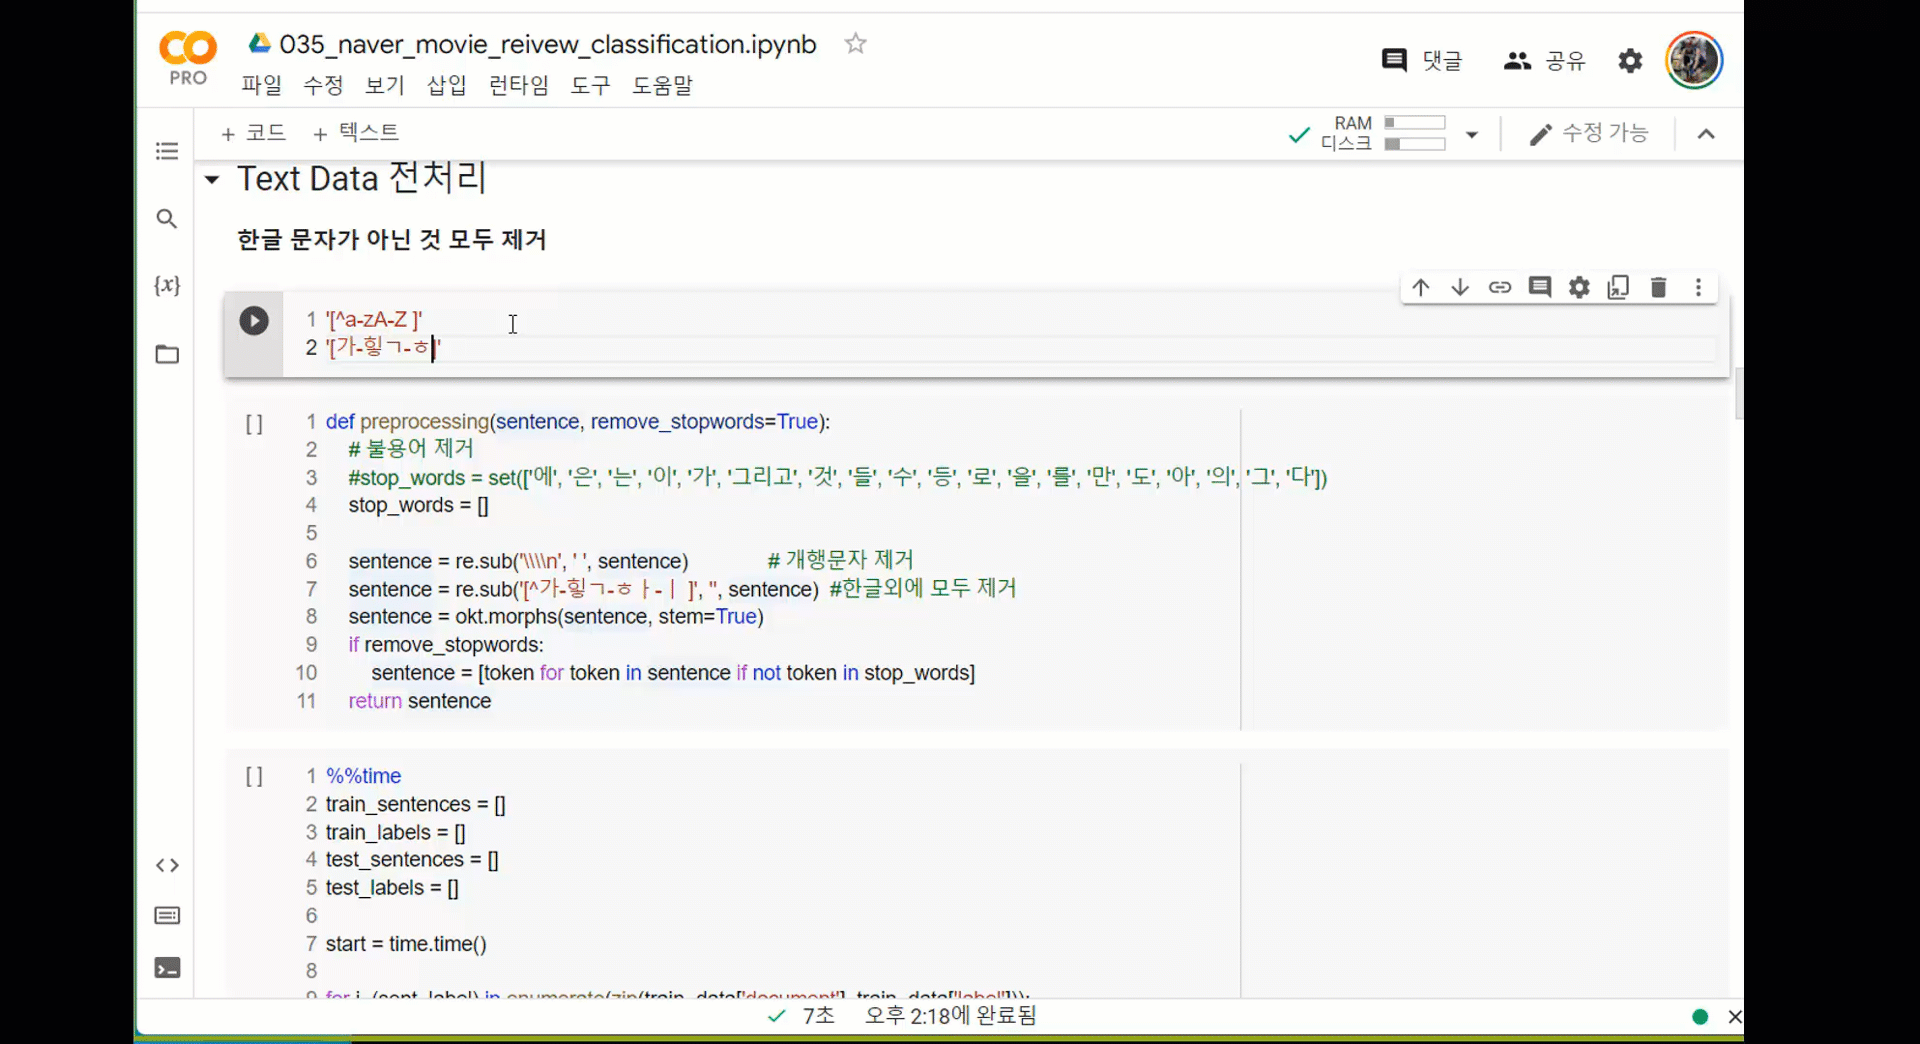Click the 'train_sentences = []' code line
Viewport: 1920px width, 1044px height.
point(416,805)
